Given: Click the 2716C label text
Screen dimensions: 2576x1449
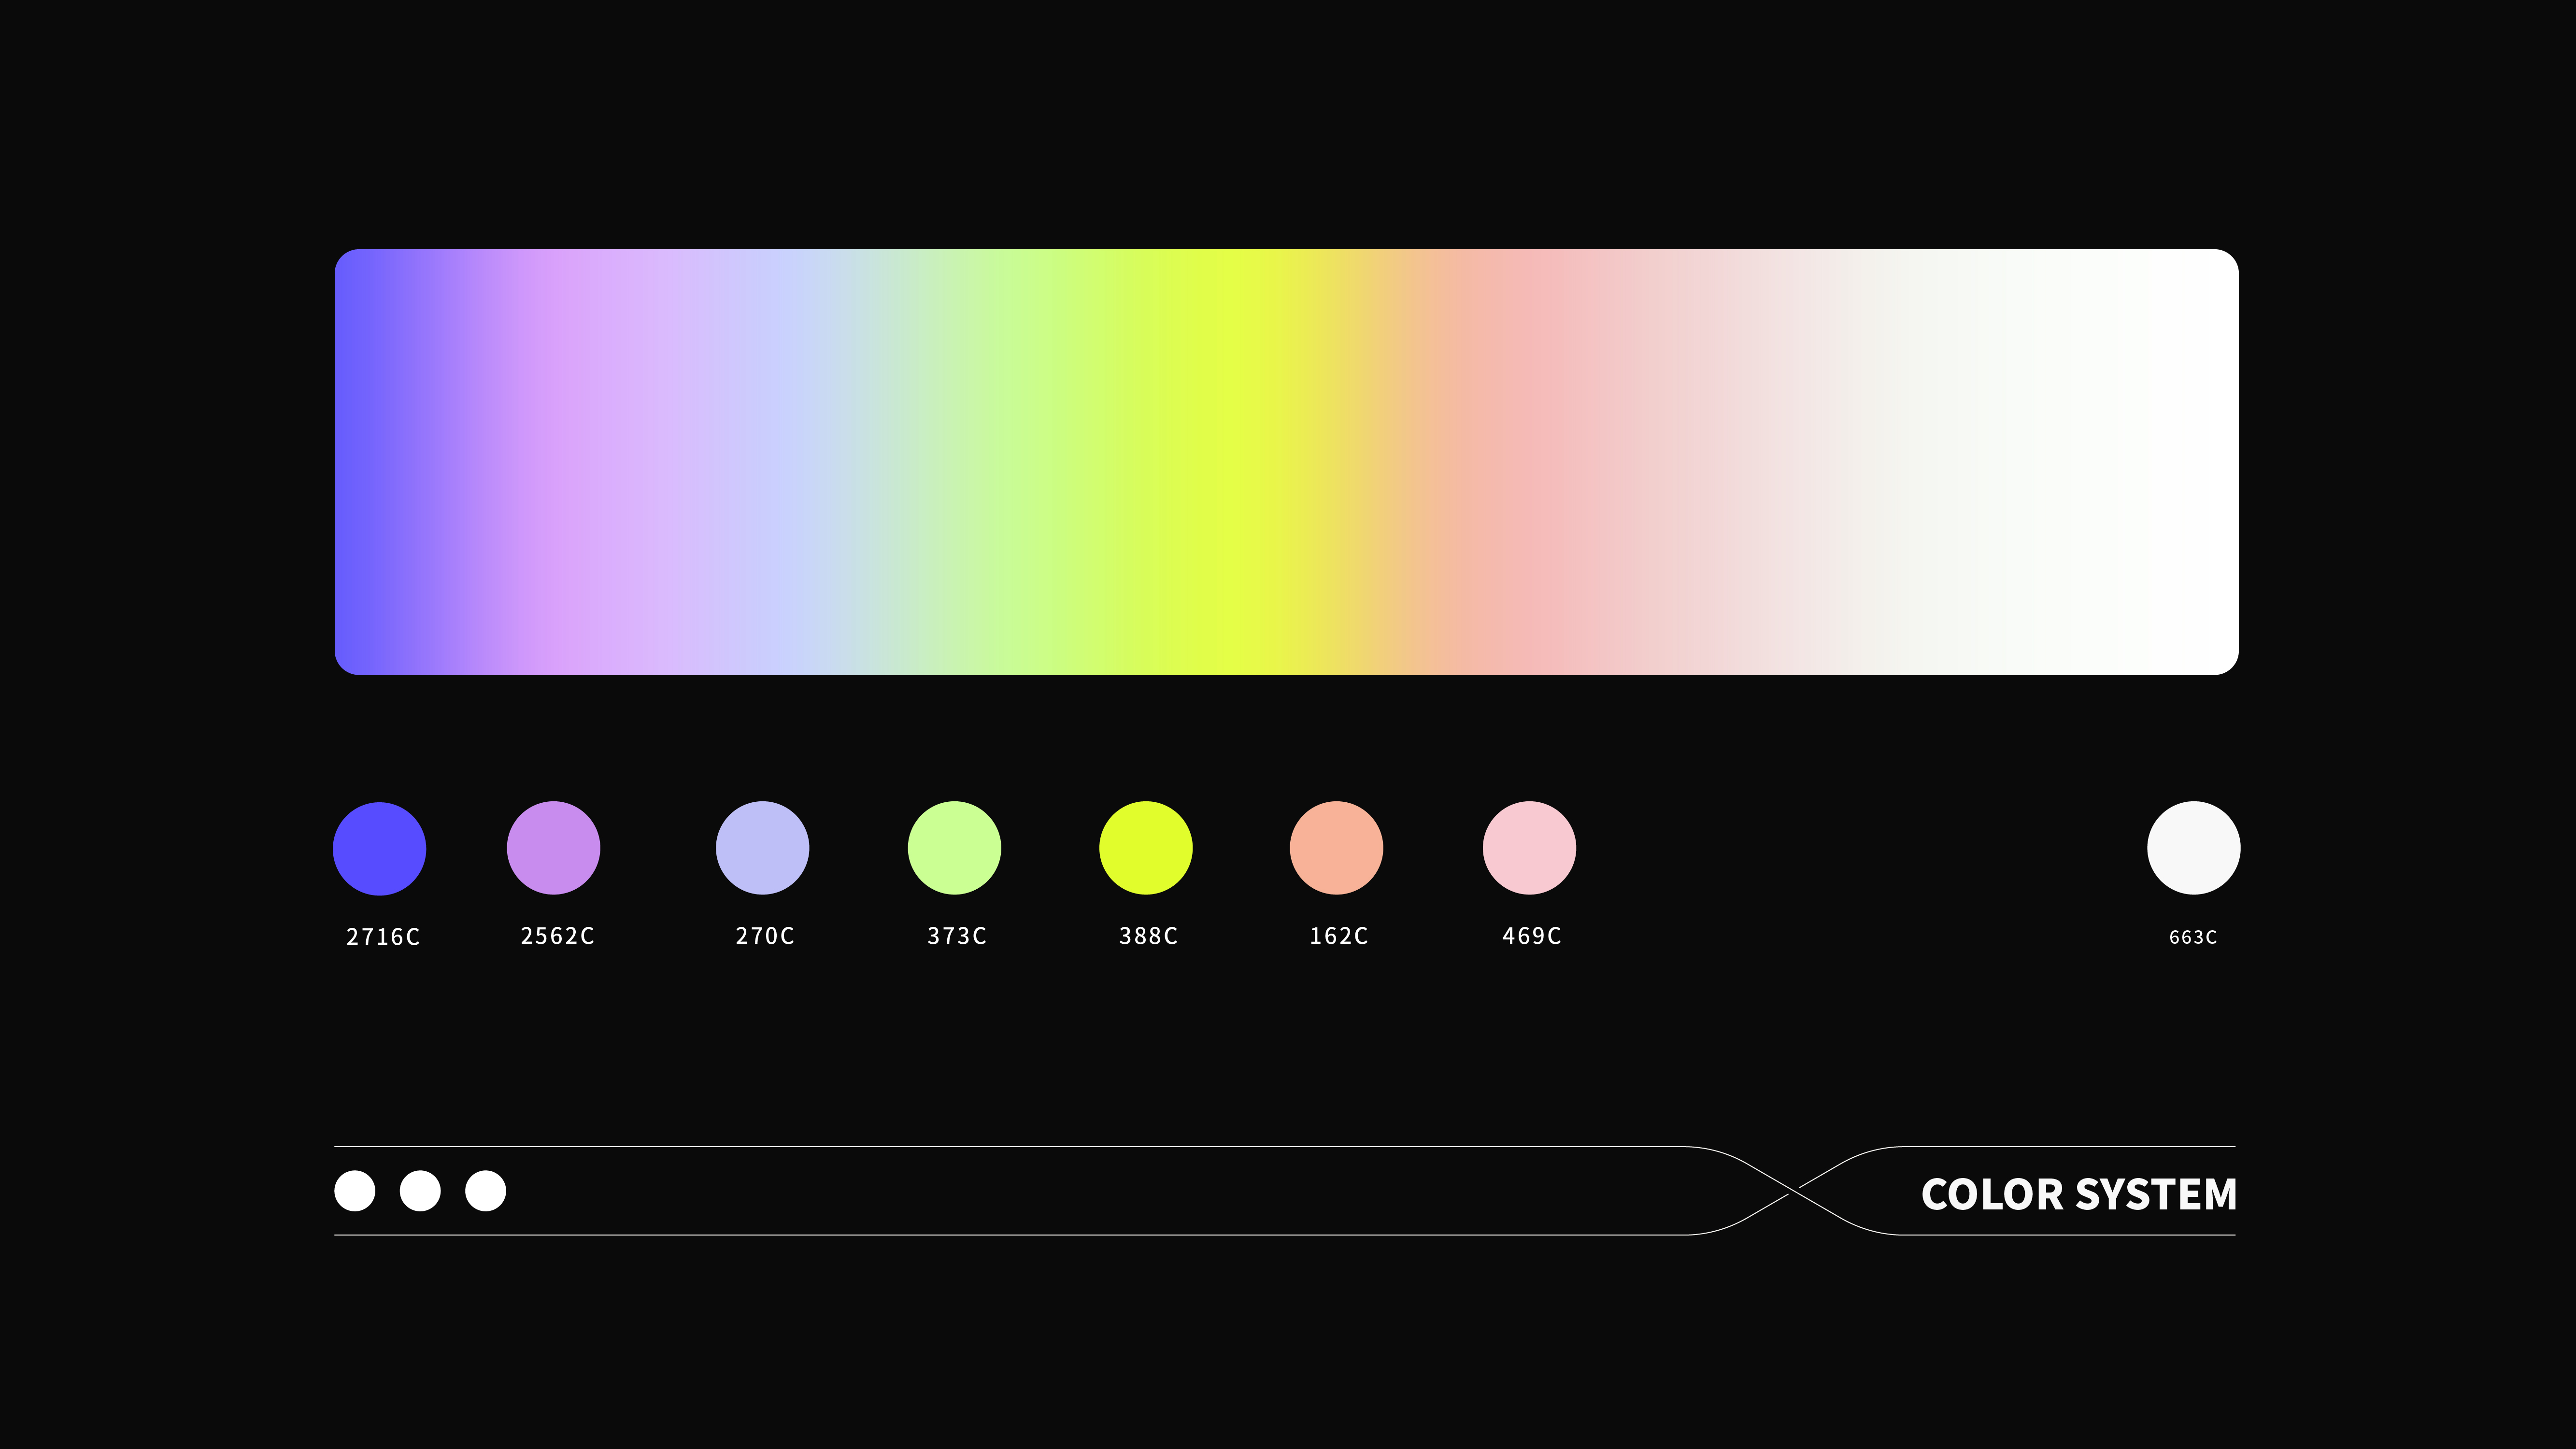Looking at the screenshot, I should (x=383, y=937).
